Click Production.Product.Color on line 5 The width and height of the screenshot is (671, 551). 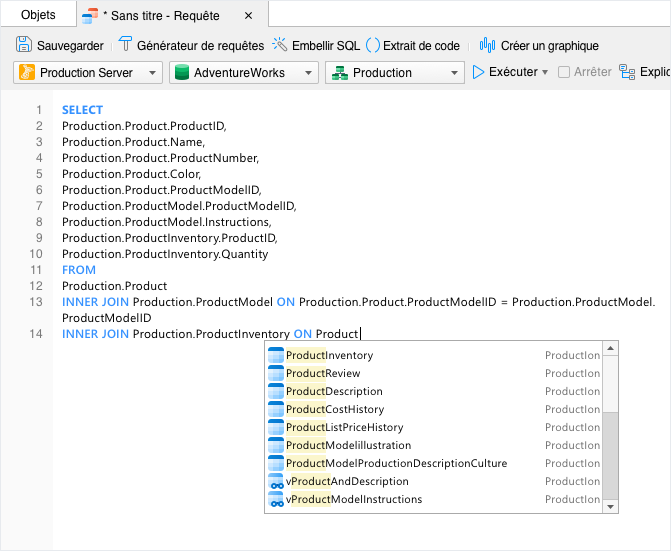(131, 174)
